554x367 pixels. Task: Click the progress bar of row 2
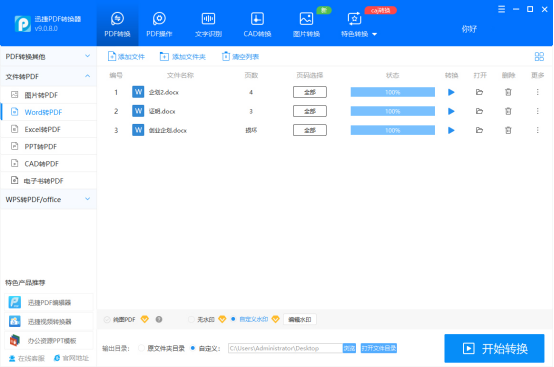393,111
